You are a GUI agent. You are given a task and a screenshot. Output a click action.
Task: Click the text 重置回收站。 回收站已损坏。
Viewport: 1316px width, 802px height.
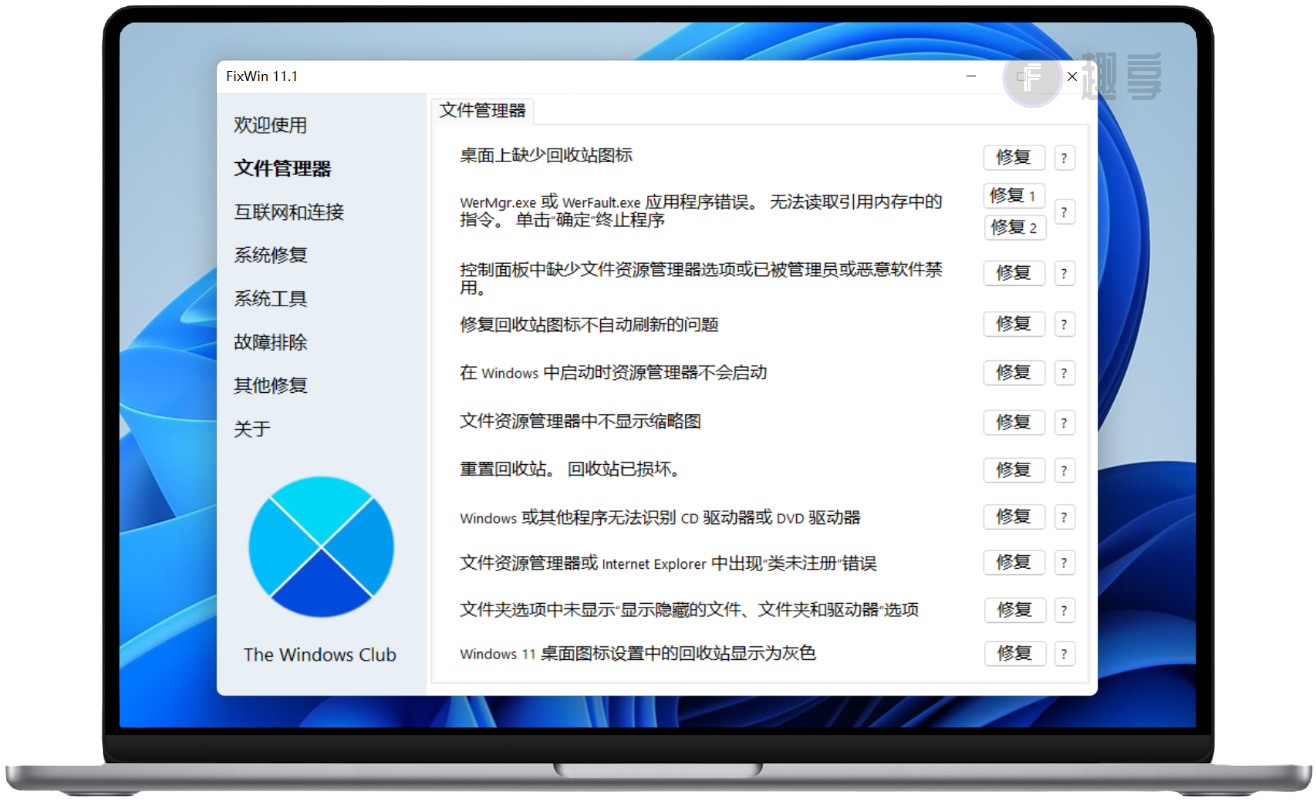coord(570,469)
